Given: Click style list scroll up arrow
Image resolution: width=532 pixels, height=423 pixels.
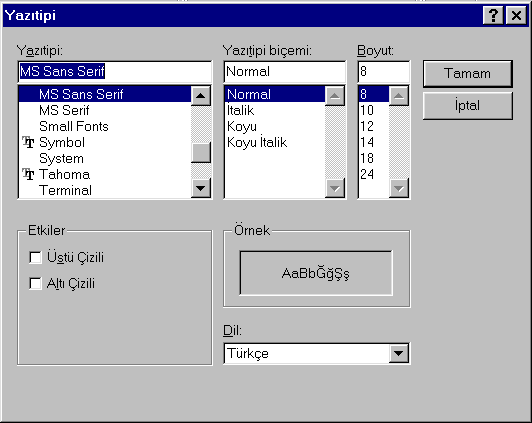Looking at the screenshot, I should pyautogui.click(x=335, y=96).
